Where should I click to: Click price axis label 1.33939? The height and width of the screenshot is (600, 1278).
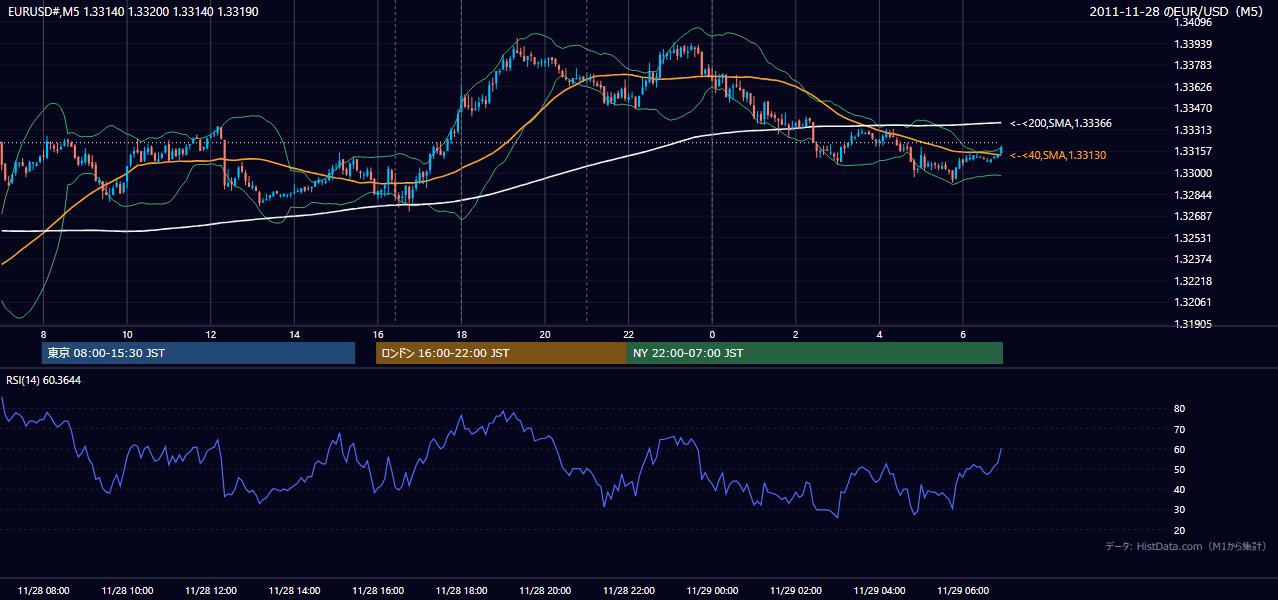(1193, 44)
